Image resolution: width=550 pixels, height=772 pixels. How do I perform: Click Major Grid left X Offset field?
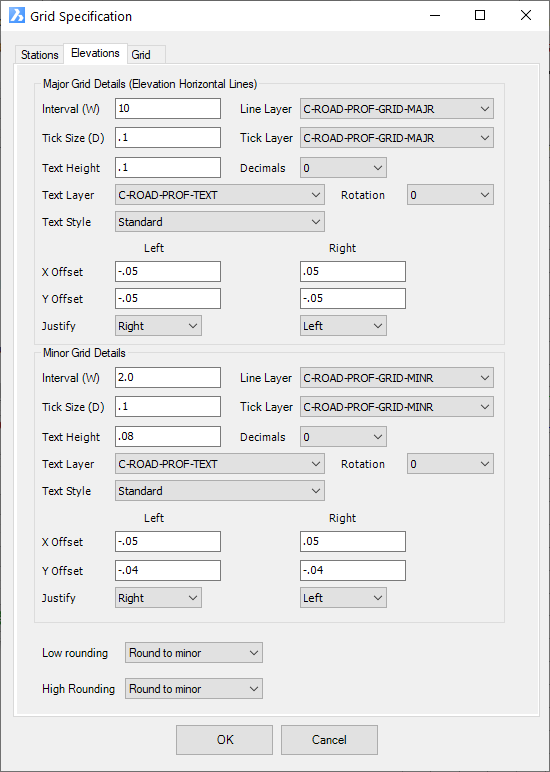(168, 271)
